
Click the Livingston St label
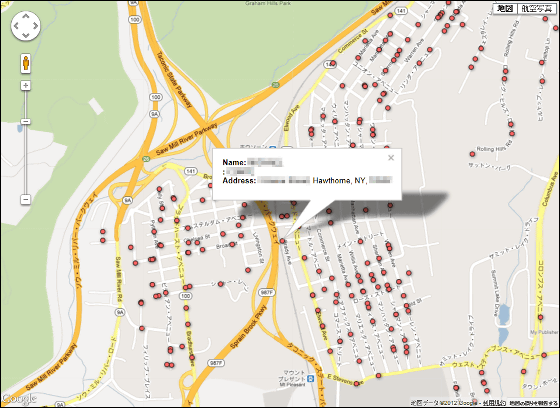pos(258,248)
